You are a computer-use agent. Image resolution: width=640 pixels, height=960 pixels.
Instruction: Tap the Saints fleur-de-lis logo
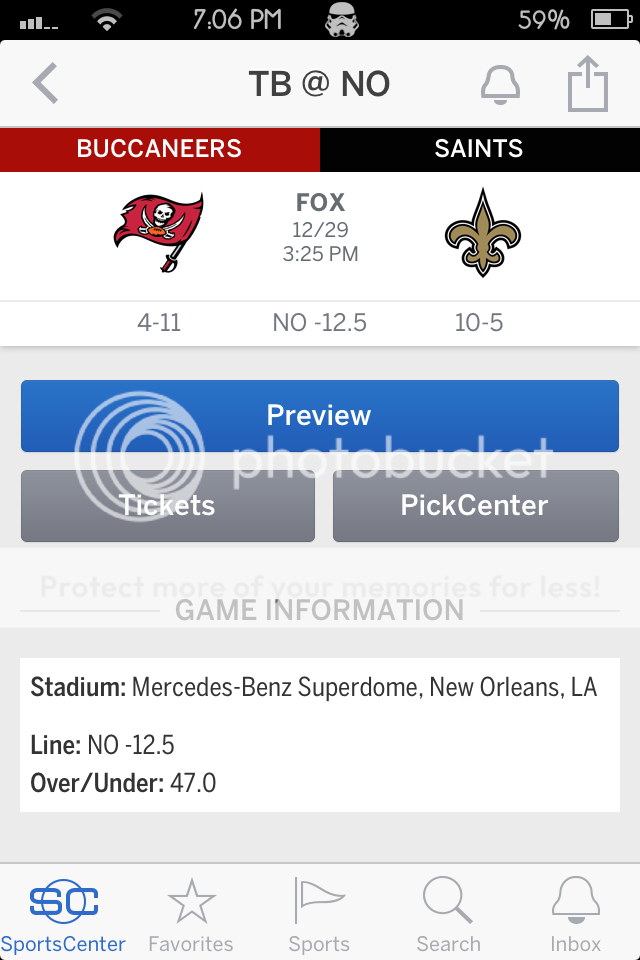pyautogui.click(x=483, y=233)
